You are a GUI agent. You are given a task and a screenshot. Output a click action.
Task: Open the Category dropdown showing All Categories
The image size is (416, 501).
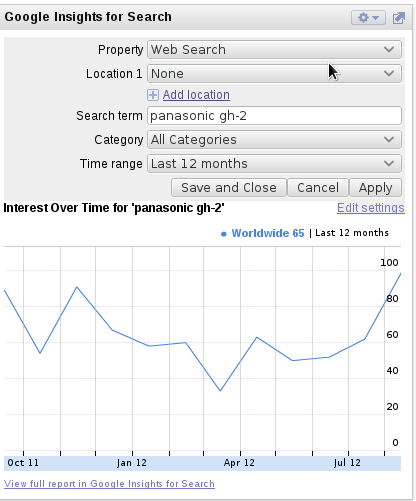(274, 140)
